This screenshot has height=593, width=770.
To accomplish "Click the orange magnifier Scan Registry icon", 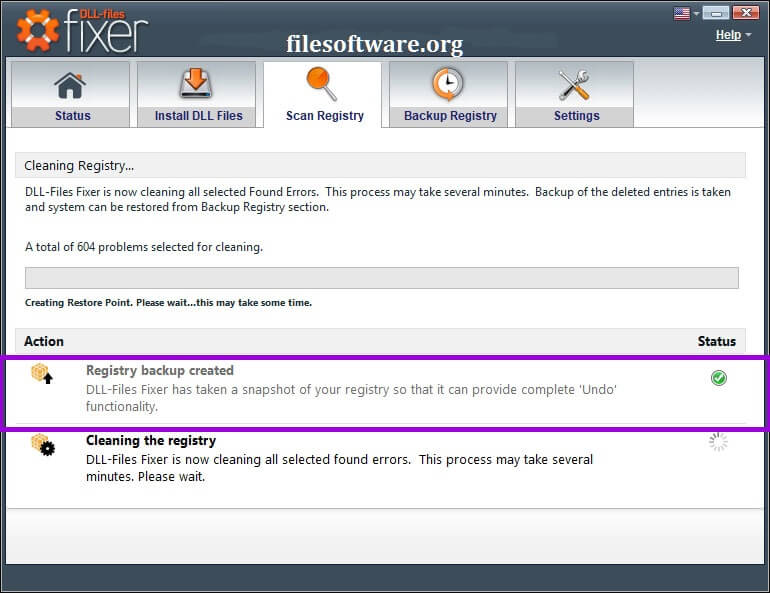I will click(x=322, y=84).
